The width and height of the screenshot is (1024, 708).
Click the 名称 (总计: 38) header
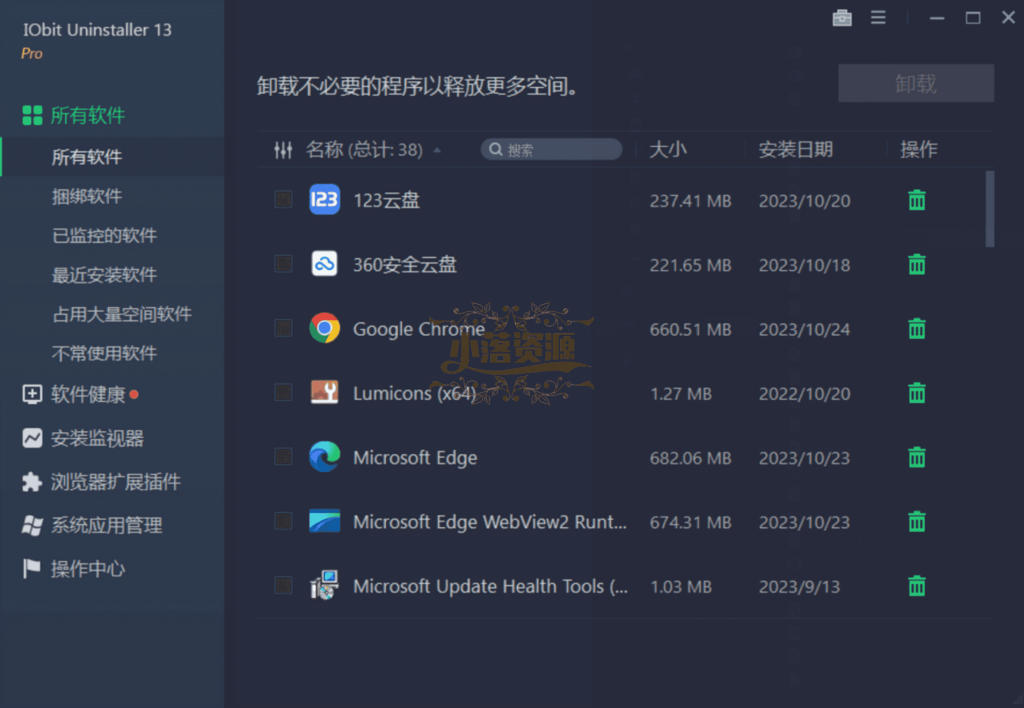click(364, 150)
